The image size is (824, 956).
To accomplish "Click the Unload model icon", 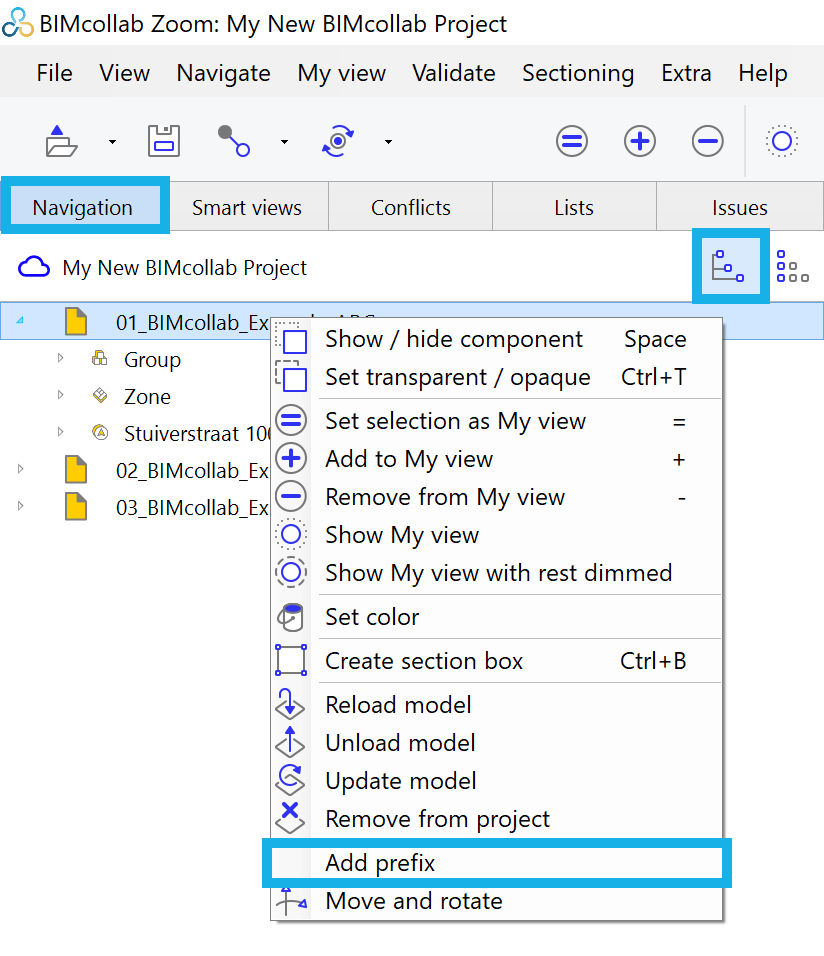I will click(290, 742).
